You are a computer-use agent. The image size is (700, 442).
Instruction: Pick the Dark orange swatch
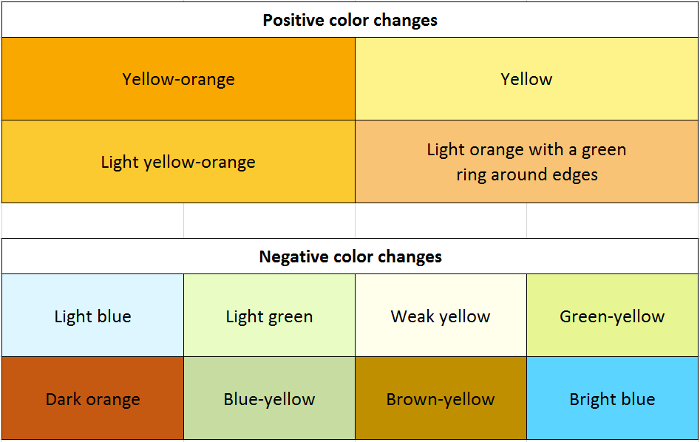click(x=92, y=399)
